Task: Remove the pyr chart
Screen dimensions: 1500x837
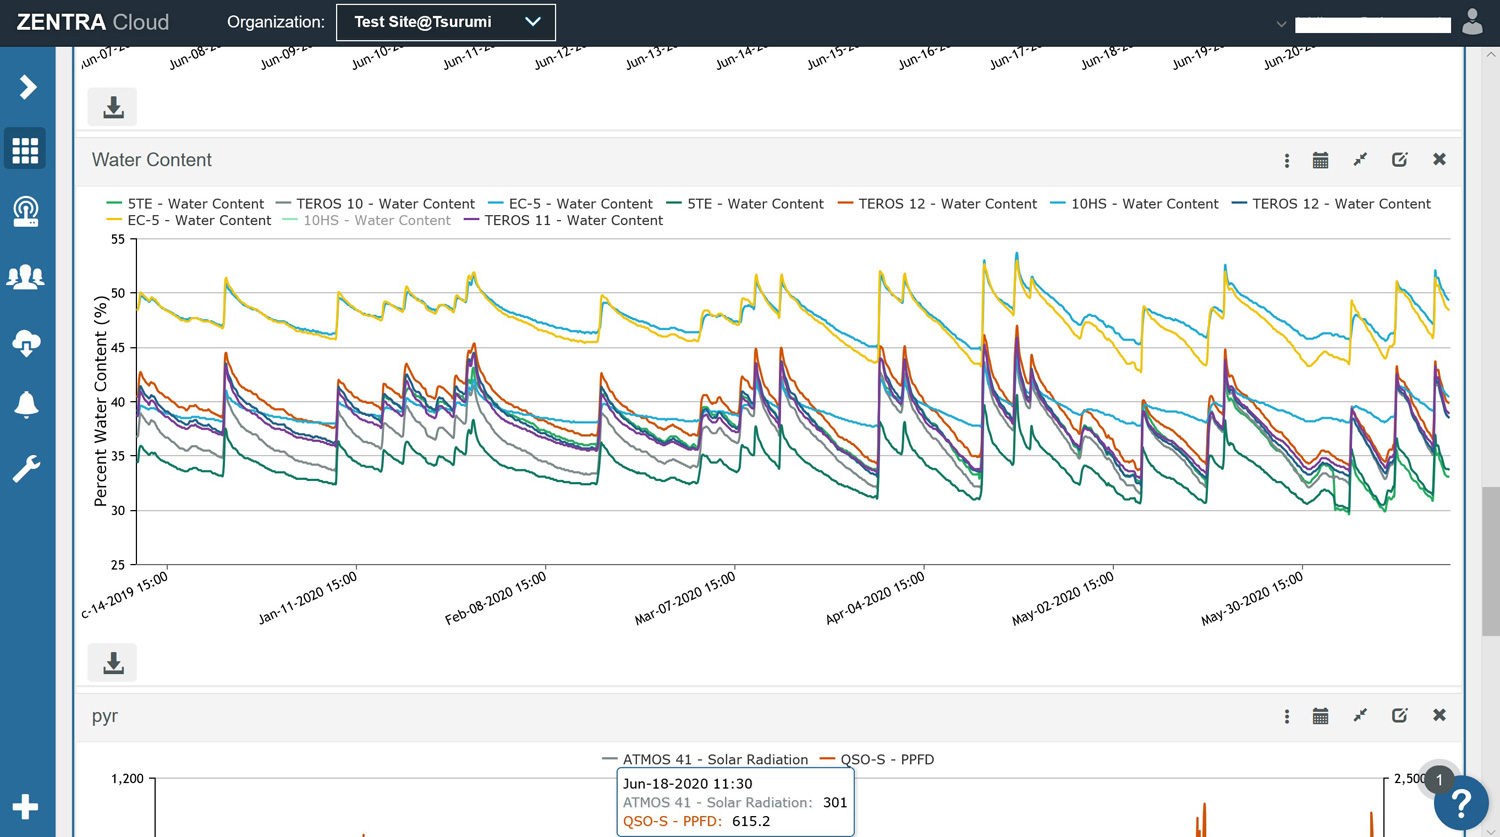Action: [x=1439, y=716]
